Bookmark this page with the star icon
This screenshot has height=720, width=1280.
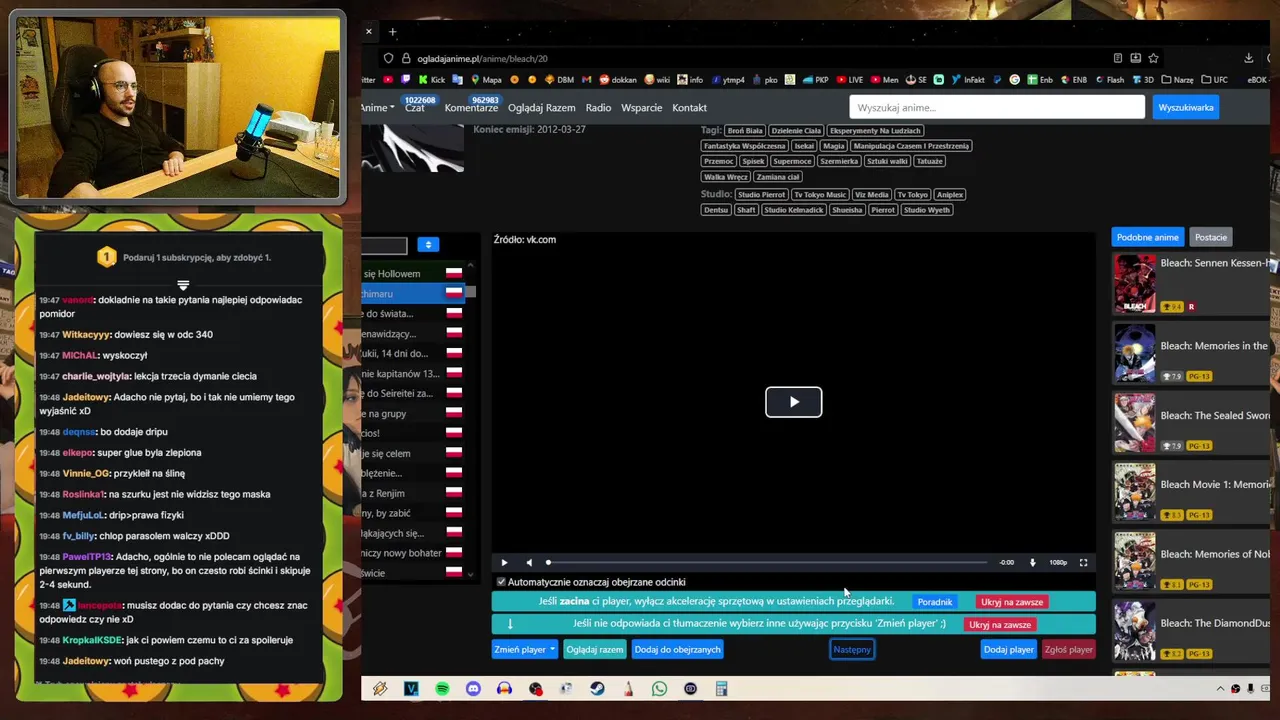click(x=1153, y=58)
